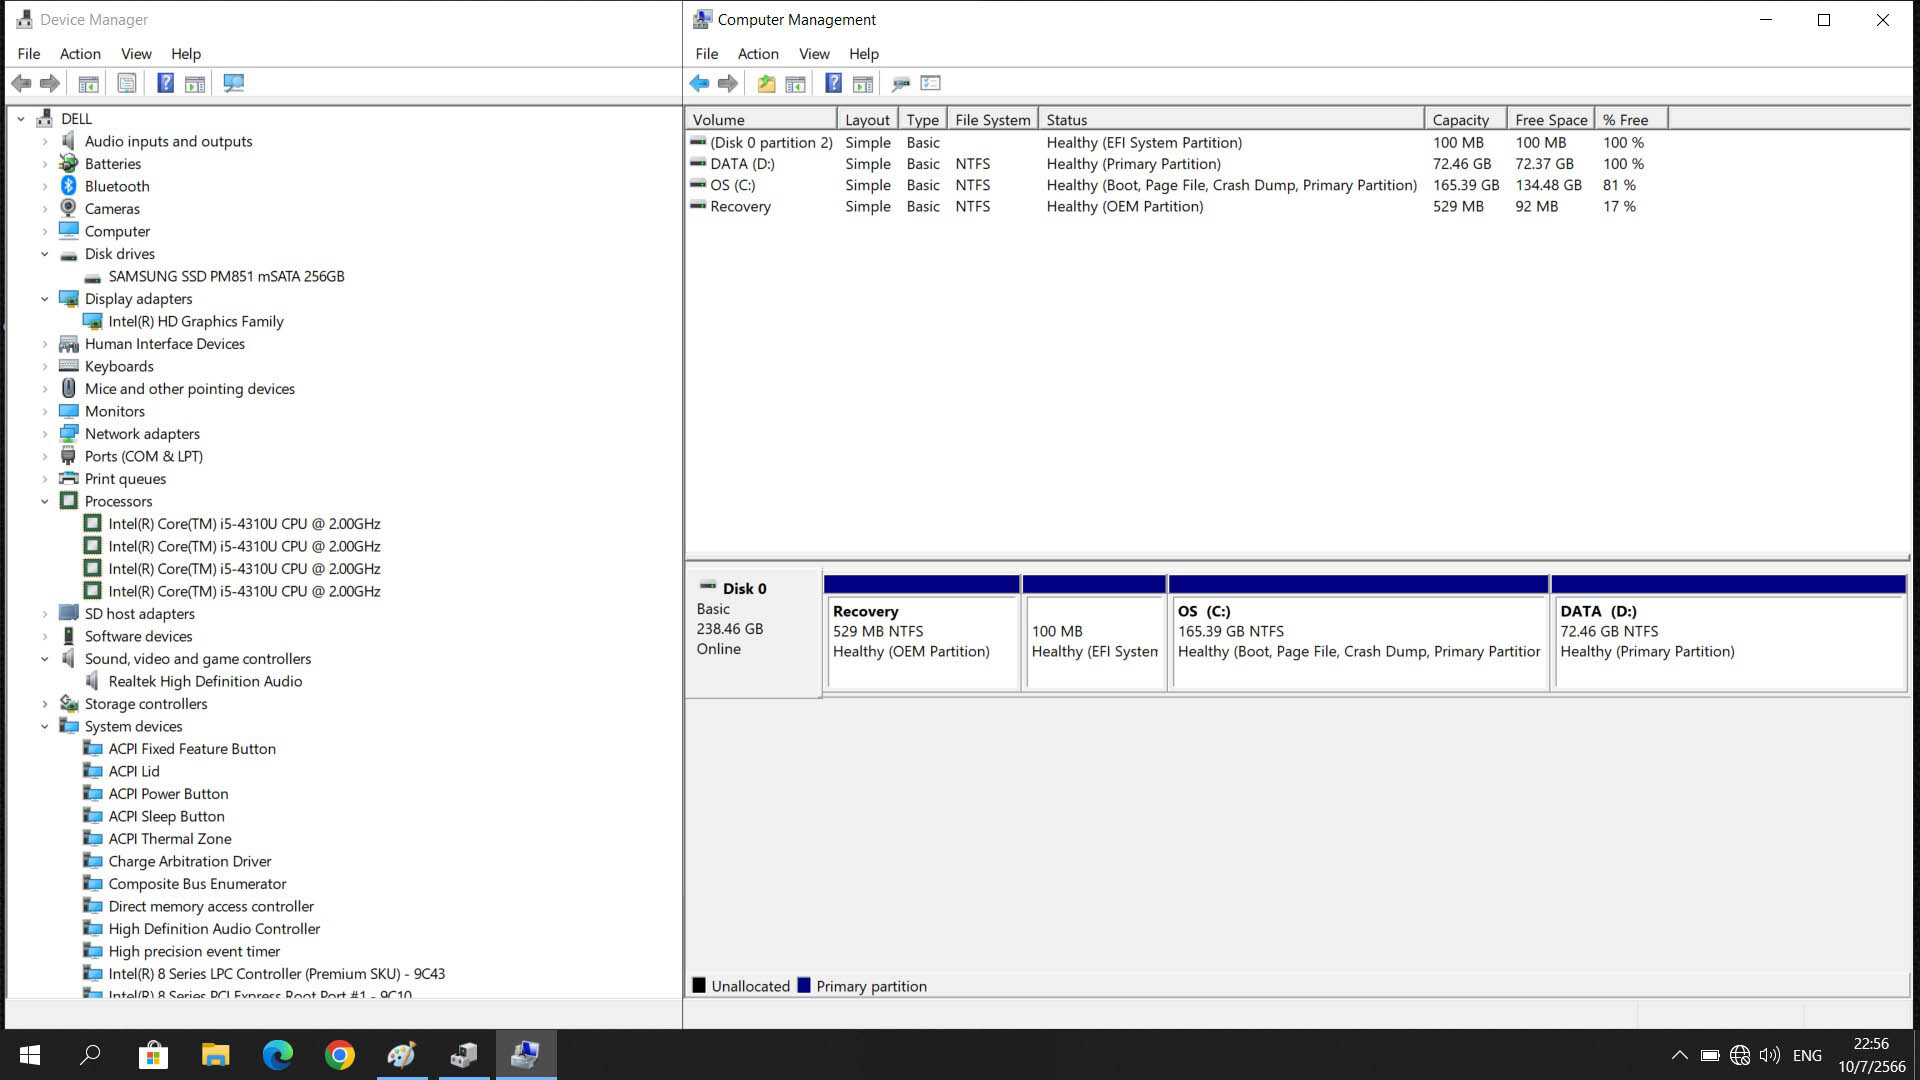The image size is (1920, 1080).
Task: Click Up folder icon in Computer Management toolbar
Action: (766, 84)
